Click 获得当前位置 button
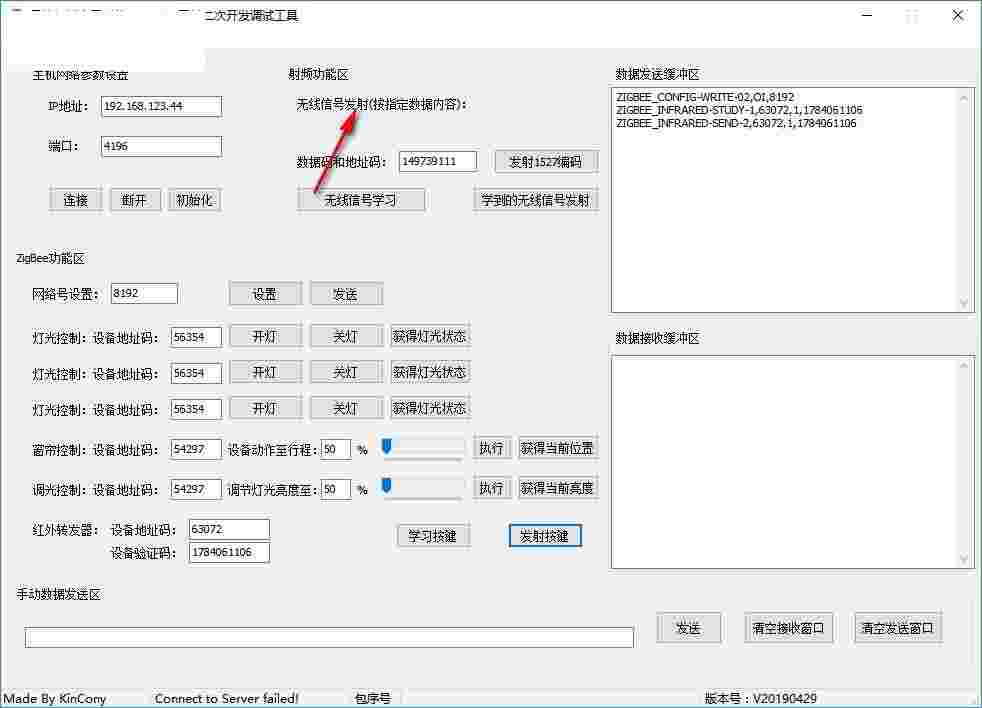This screenshot has width=982, height=708. tap(557, 449)
